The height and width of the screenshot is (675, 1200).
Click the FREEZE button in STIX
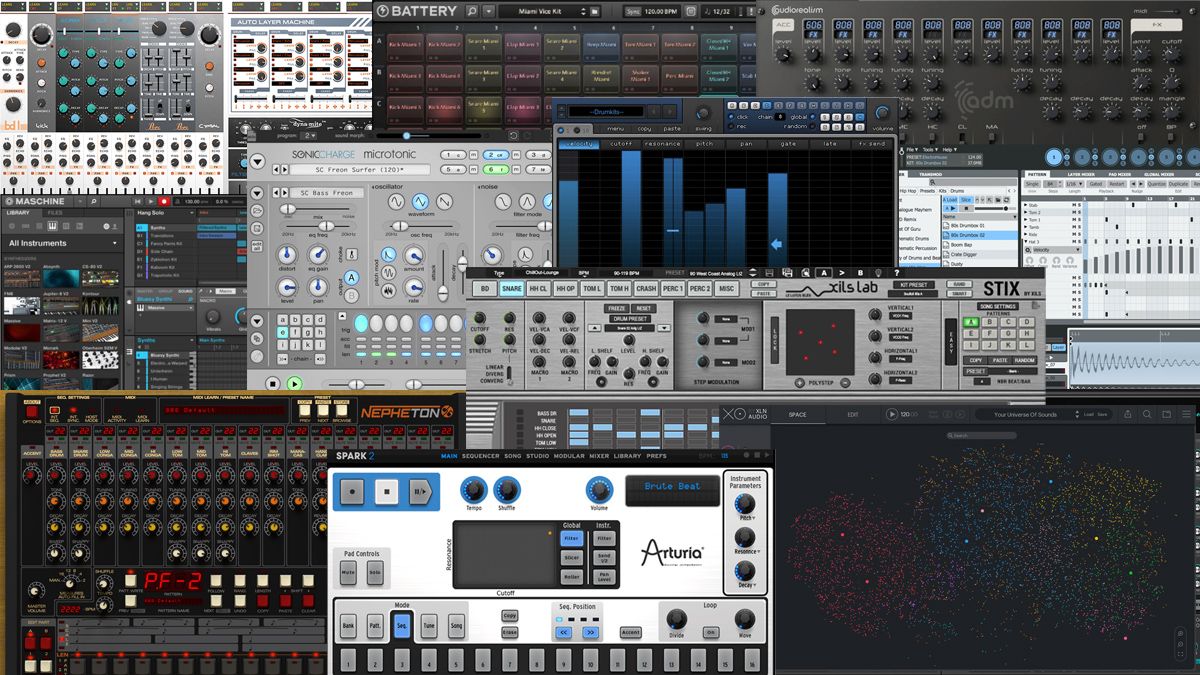(x=617, y=309)
